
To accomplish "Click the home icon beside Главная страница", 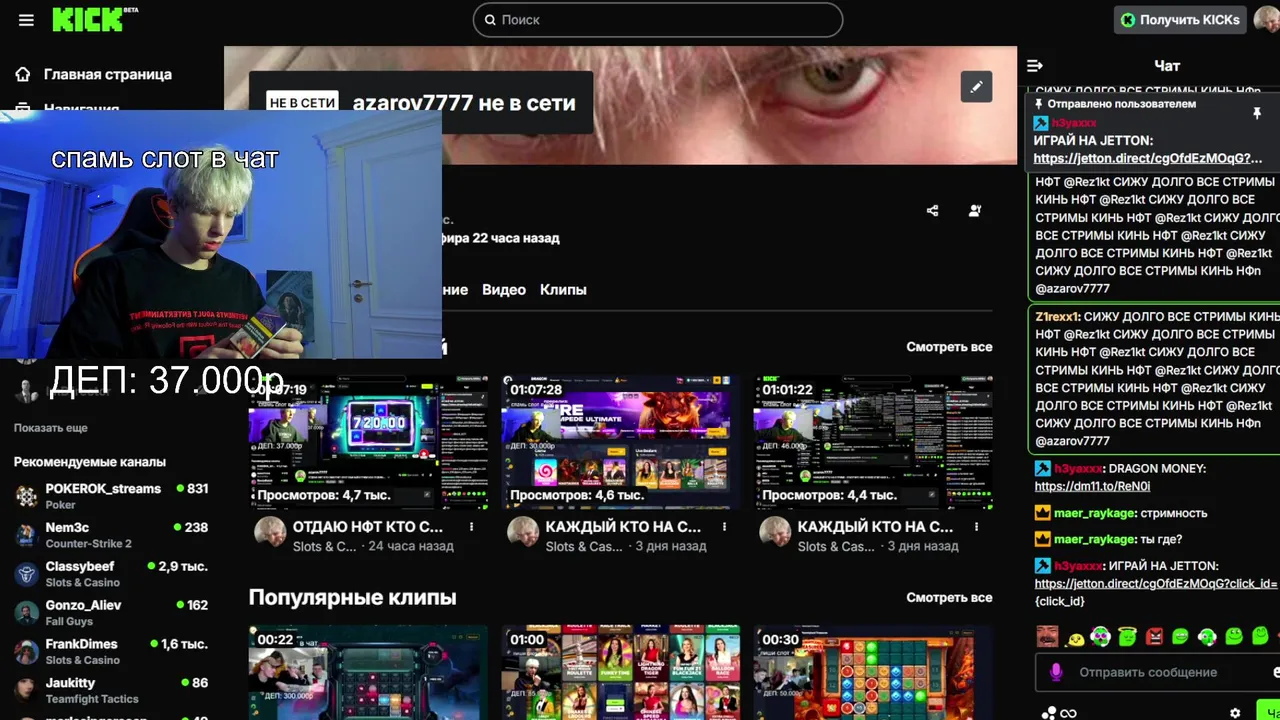I will point(23,74).
